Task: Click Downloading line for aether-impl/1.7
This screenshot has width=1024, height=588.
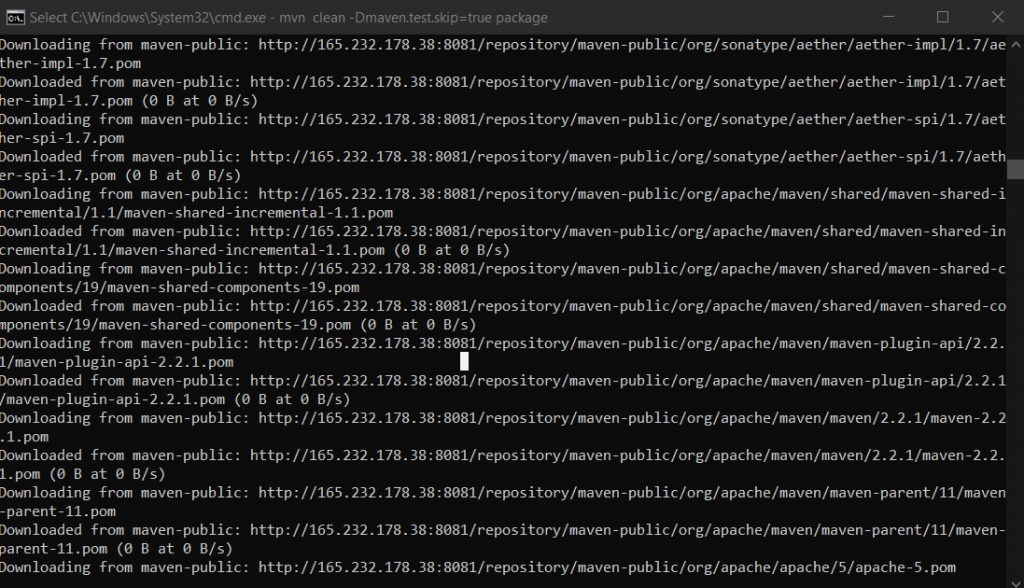Action: (503, 44)
